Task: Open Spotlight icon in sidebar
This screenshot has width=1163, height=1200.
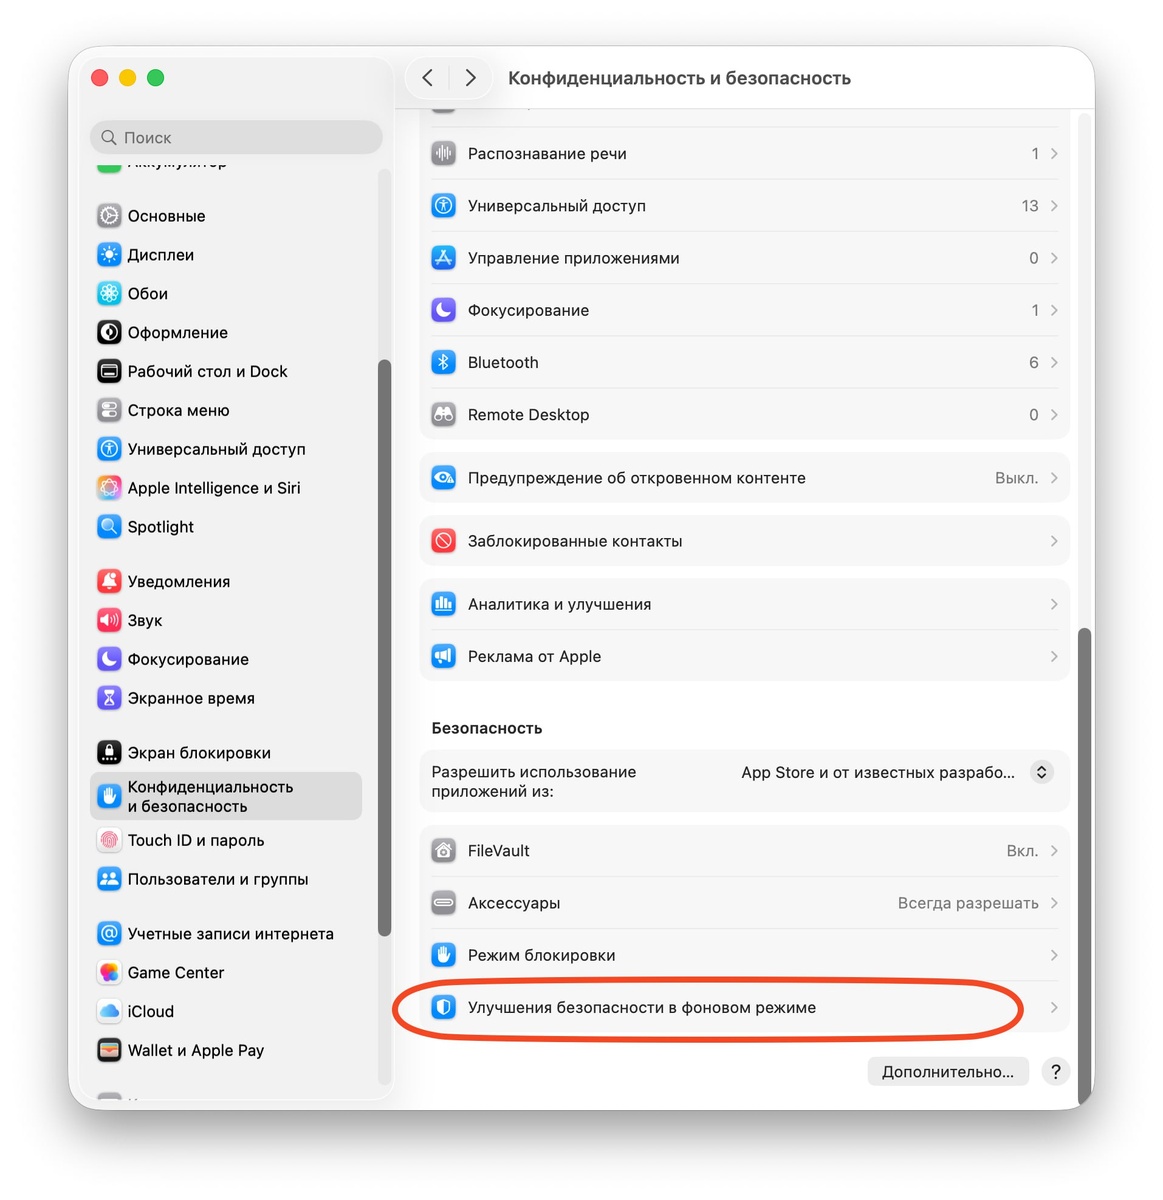Action: click(x=109, y=526)
